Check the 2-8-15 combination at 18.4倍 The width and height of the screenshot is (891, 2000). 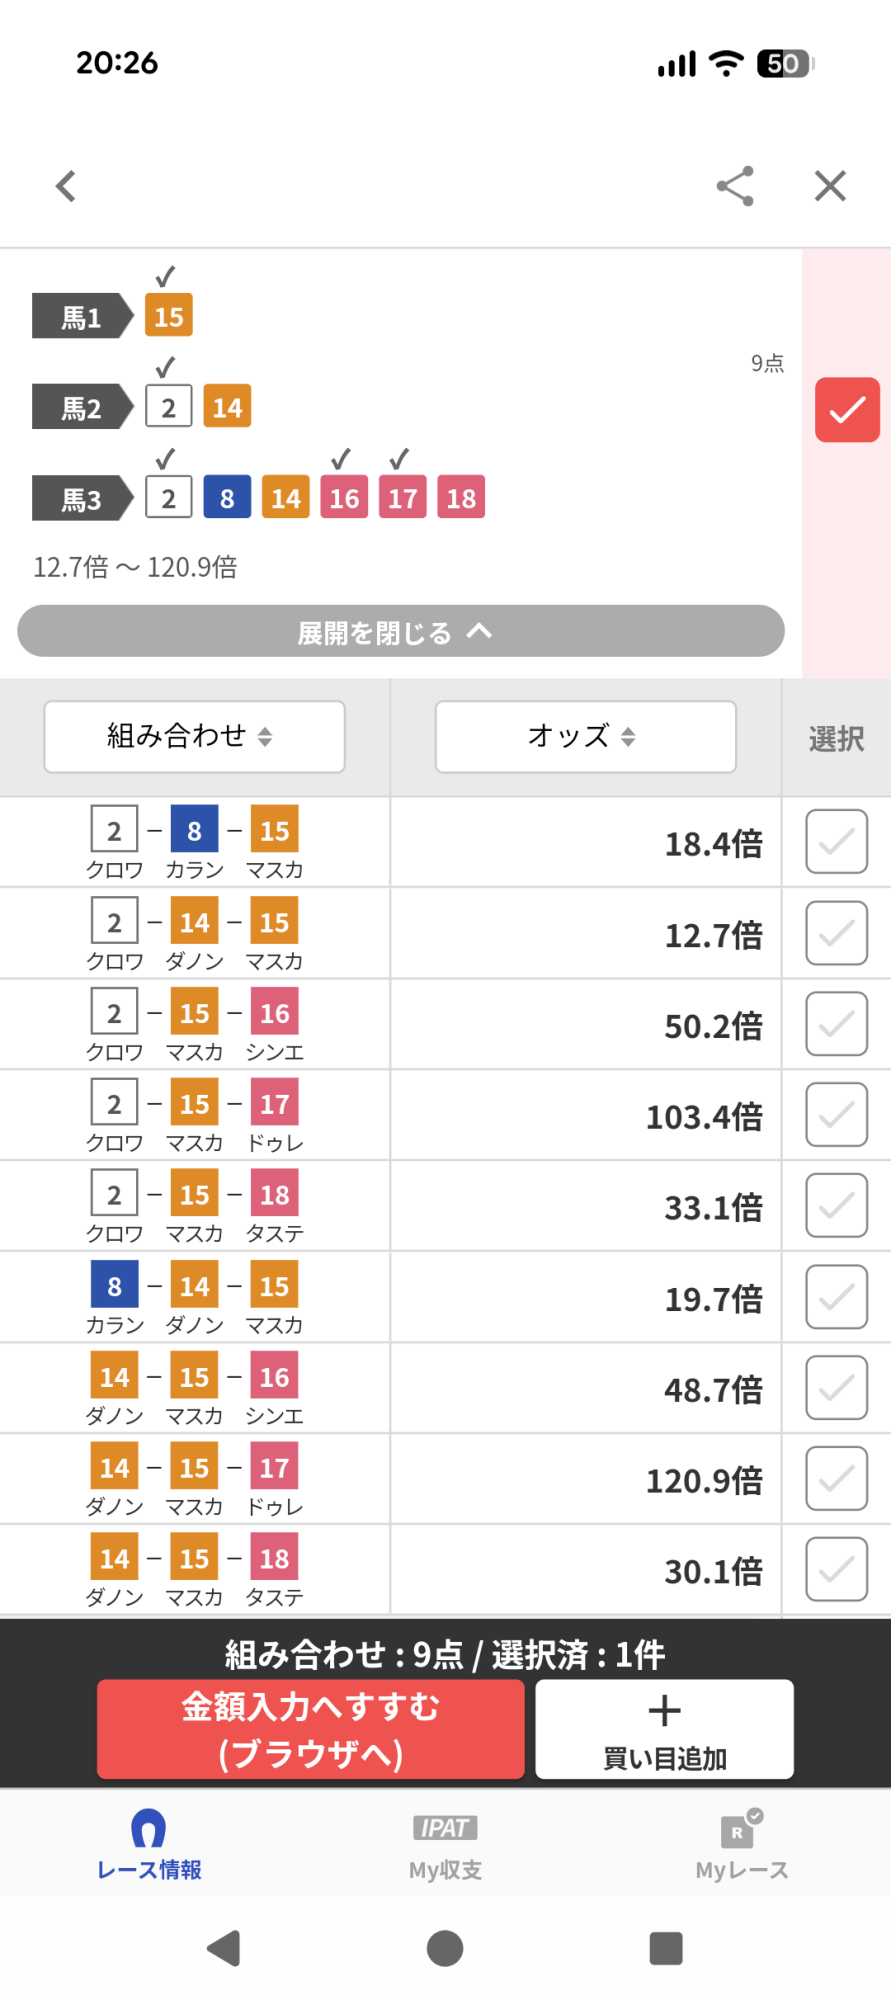pos(836,842)
